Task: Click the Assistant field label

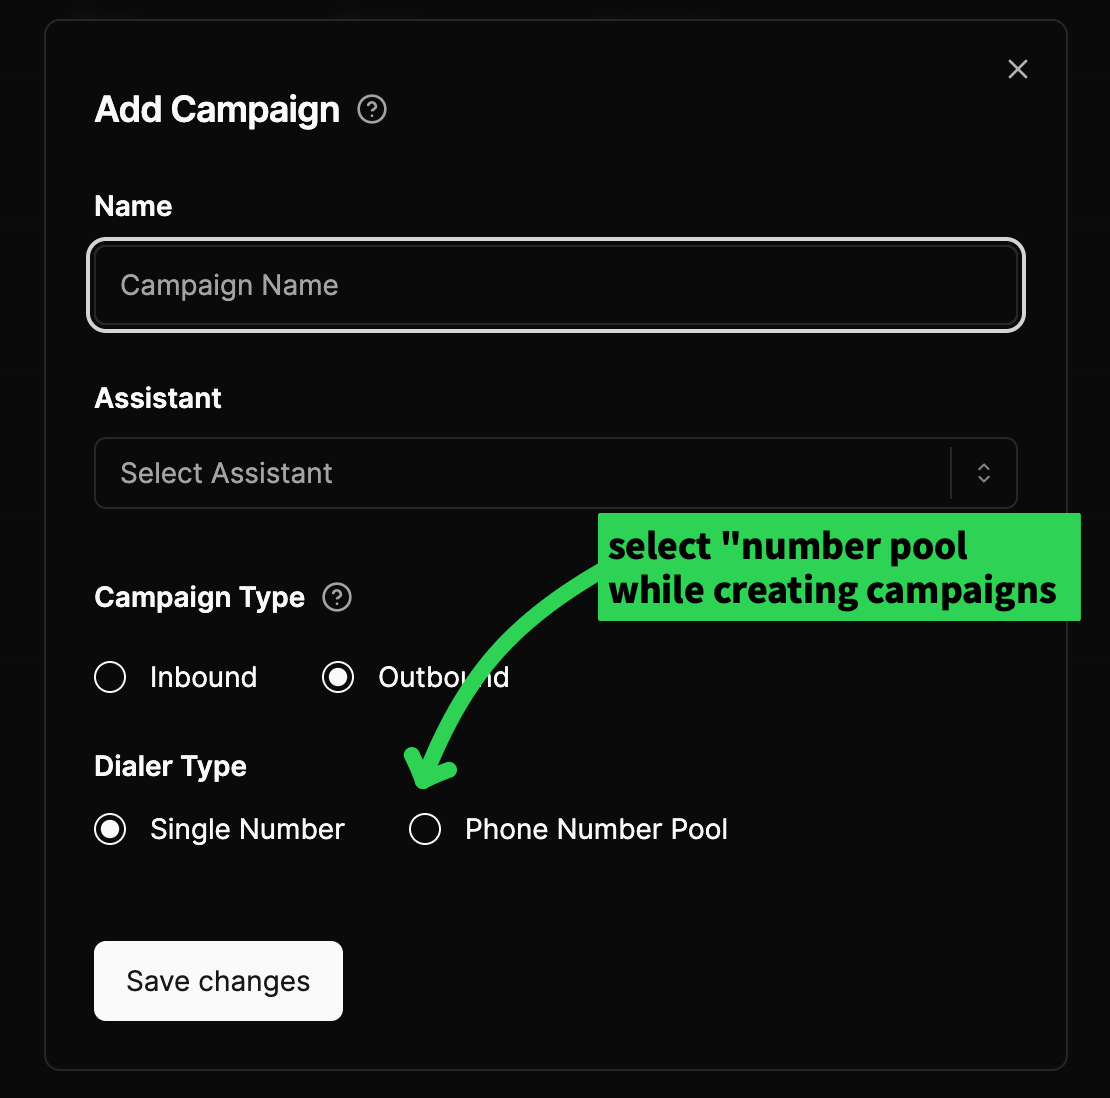Action: pyautogui.click(x=158, y=398)
